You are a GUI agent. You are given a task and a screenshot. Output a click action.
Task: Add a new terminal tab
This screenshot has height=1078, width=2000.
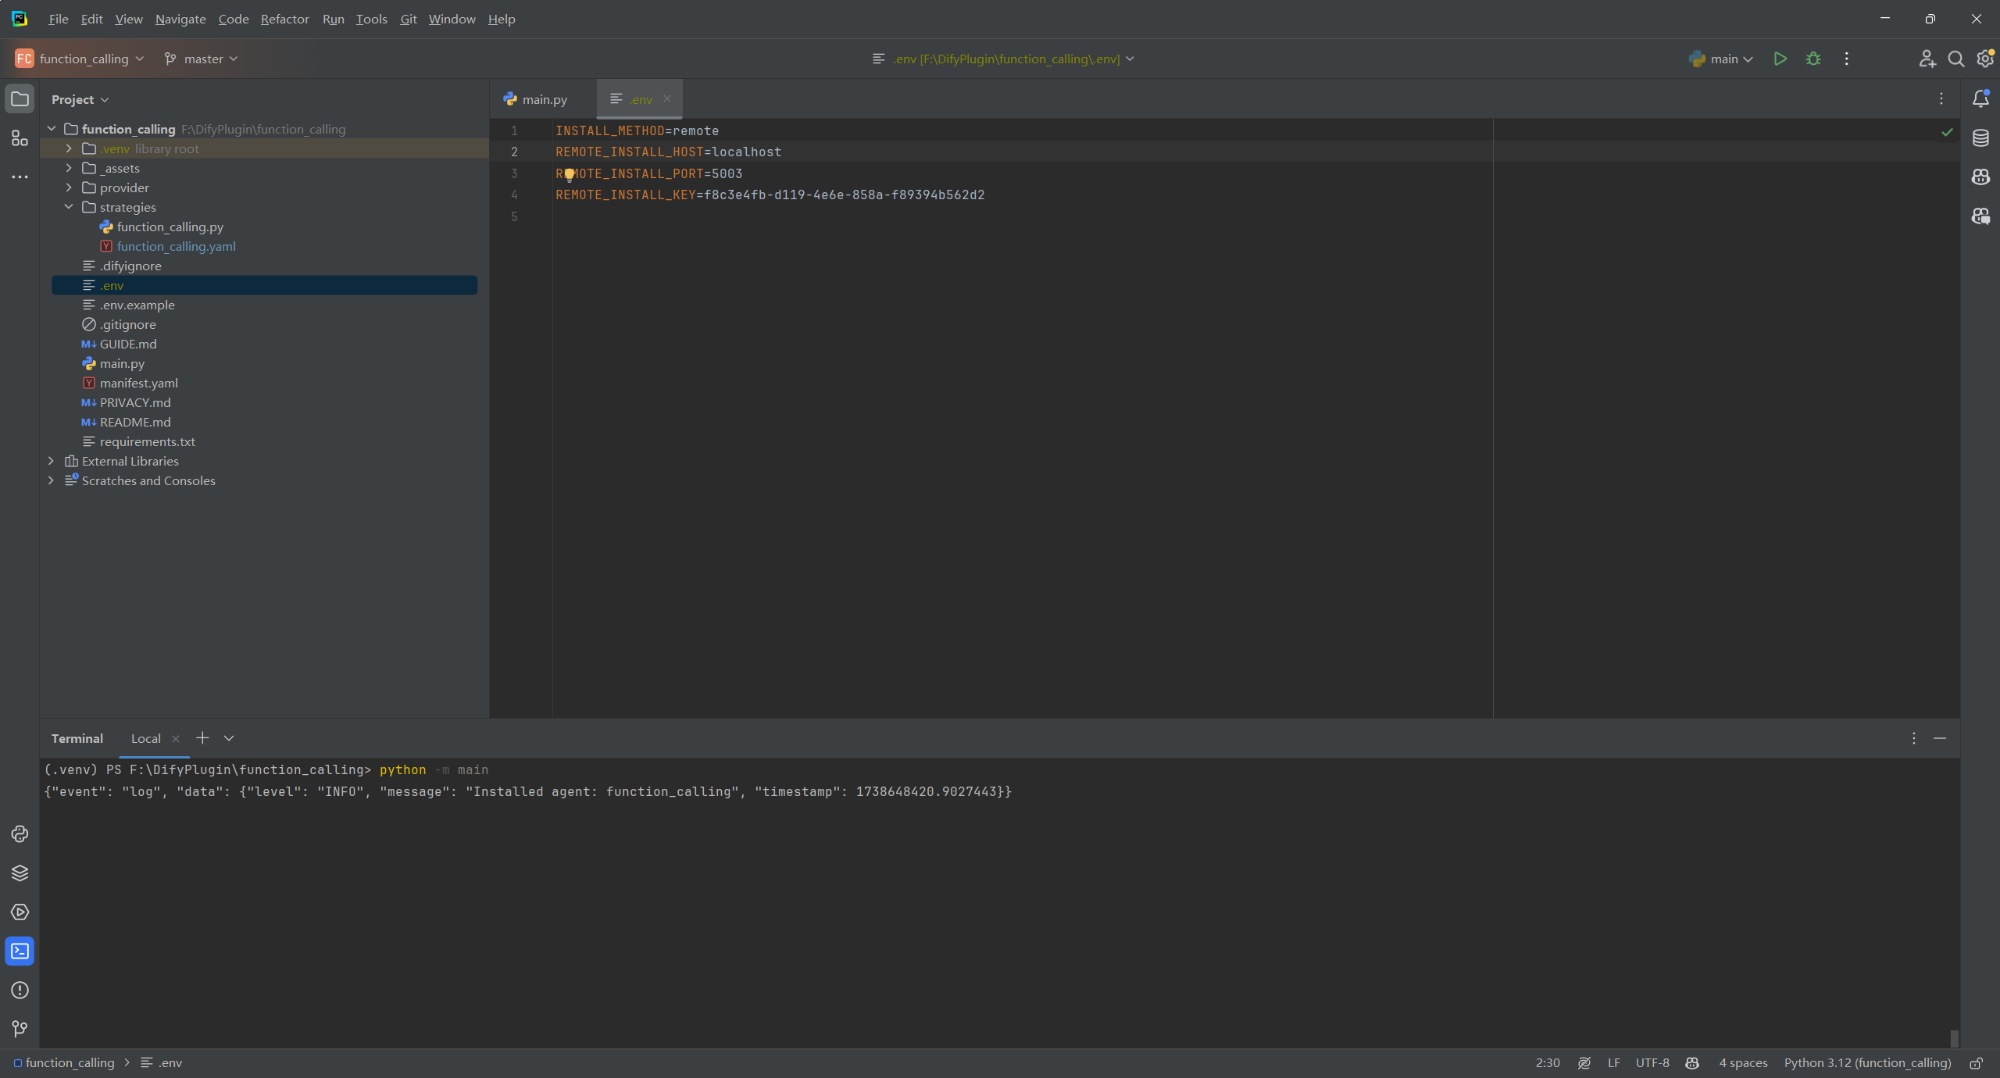pos(202,738)
